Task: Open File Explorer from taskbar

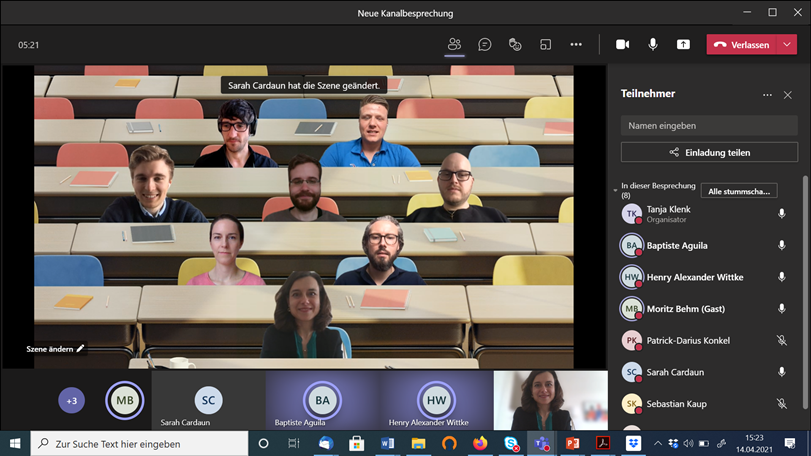Action: tap(418, 444)
